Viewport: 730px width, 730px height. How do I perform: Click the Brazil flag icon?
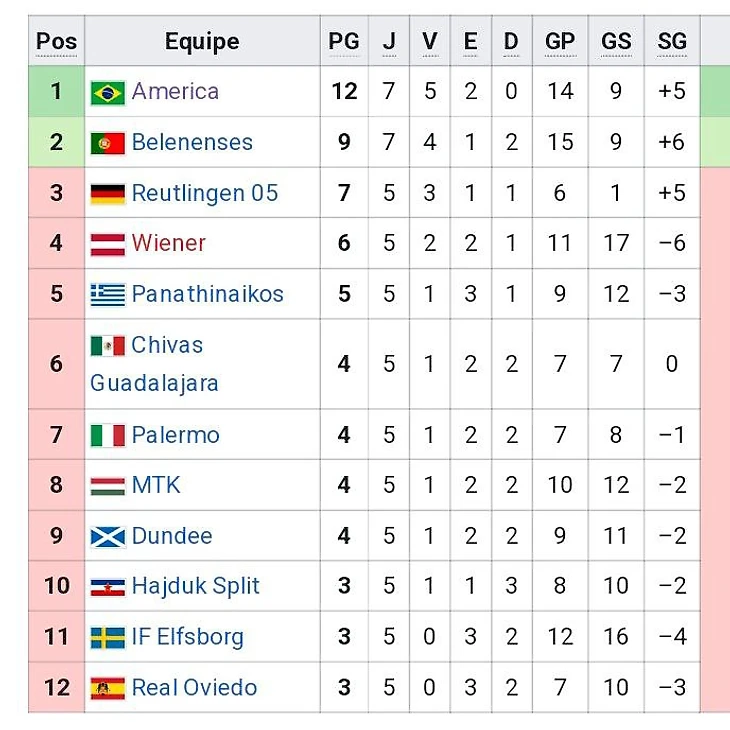point(107,92)
